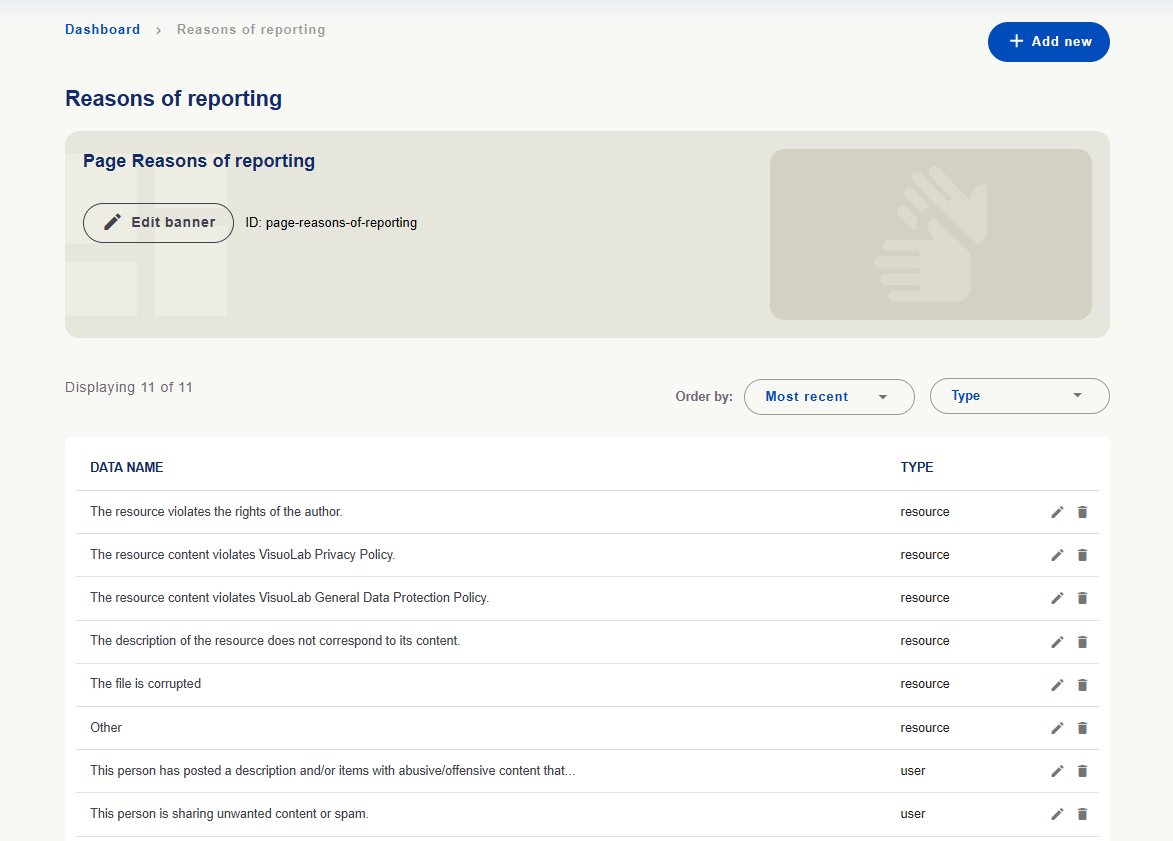Delete the spam sharing user reason
Viewport: 1173px width, 841px height.
[1082, 814]
